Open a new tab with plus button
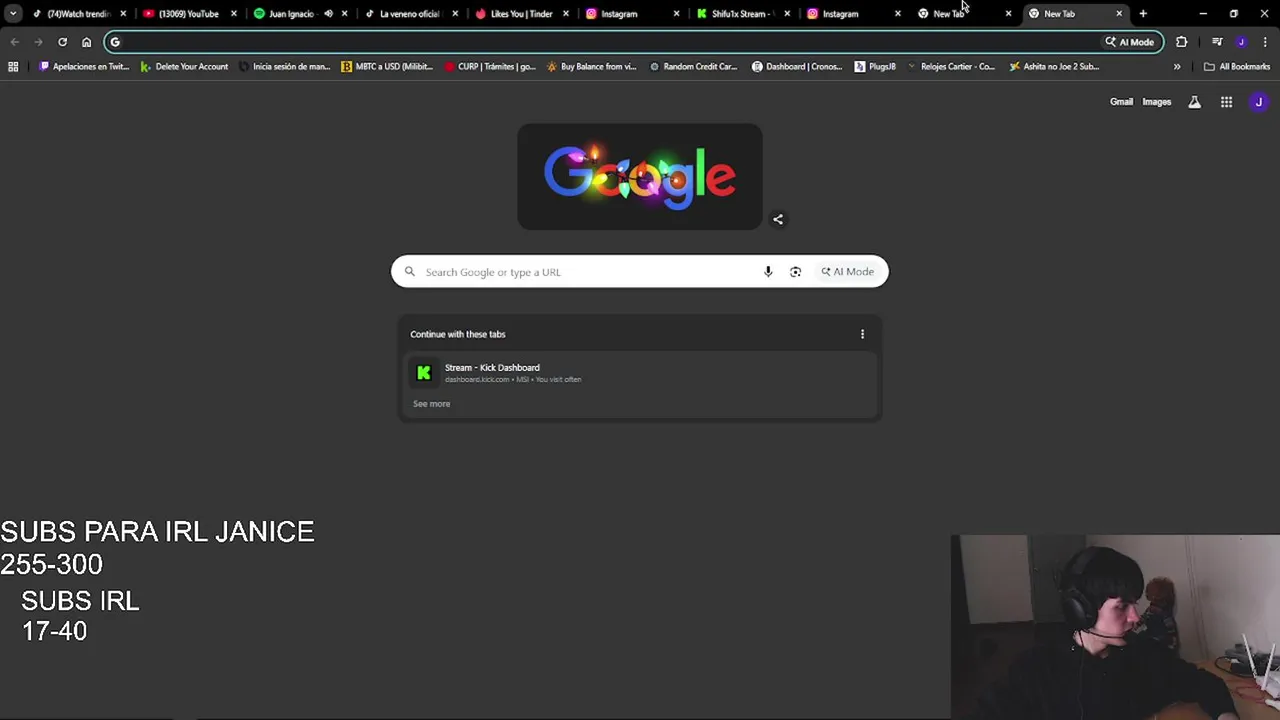This screenshot has height=720, width=1280. click(1143, 14)
